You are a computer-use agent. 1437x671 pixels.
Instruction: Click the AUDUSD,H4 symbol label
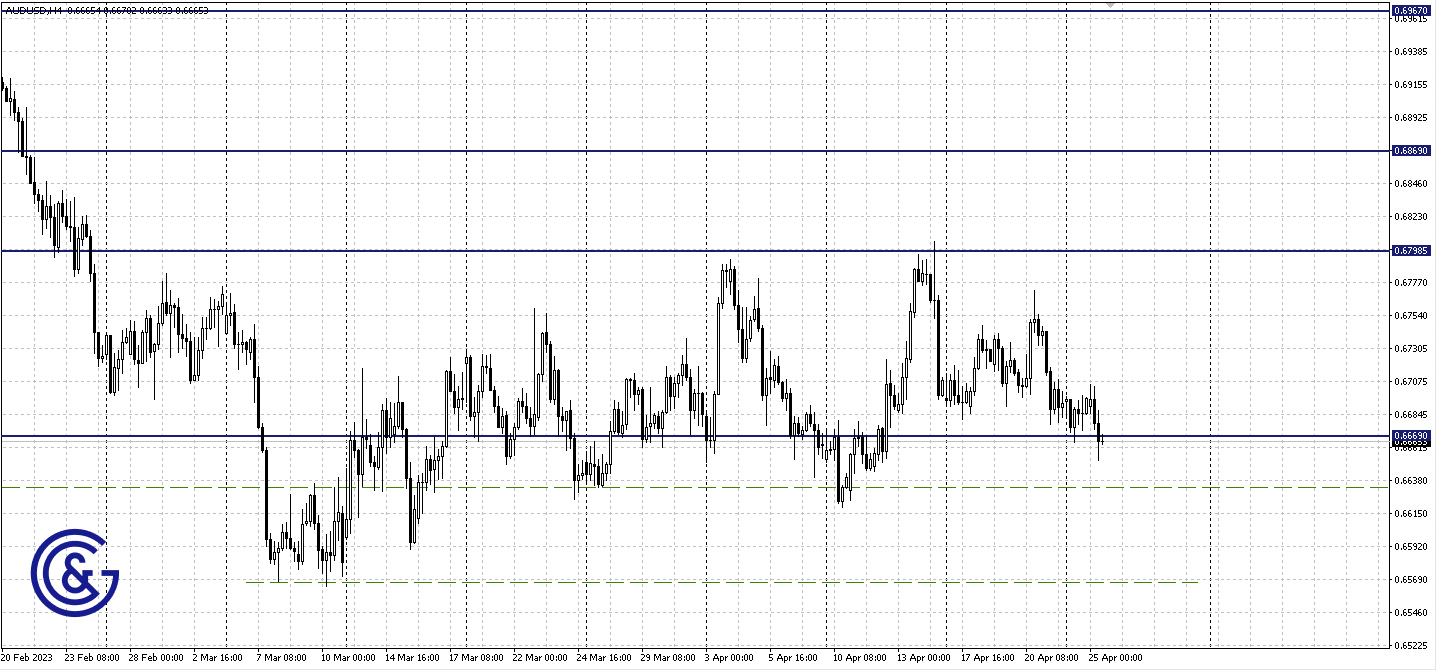(35, 8)
